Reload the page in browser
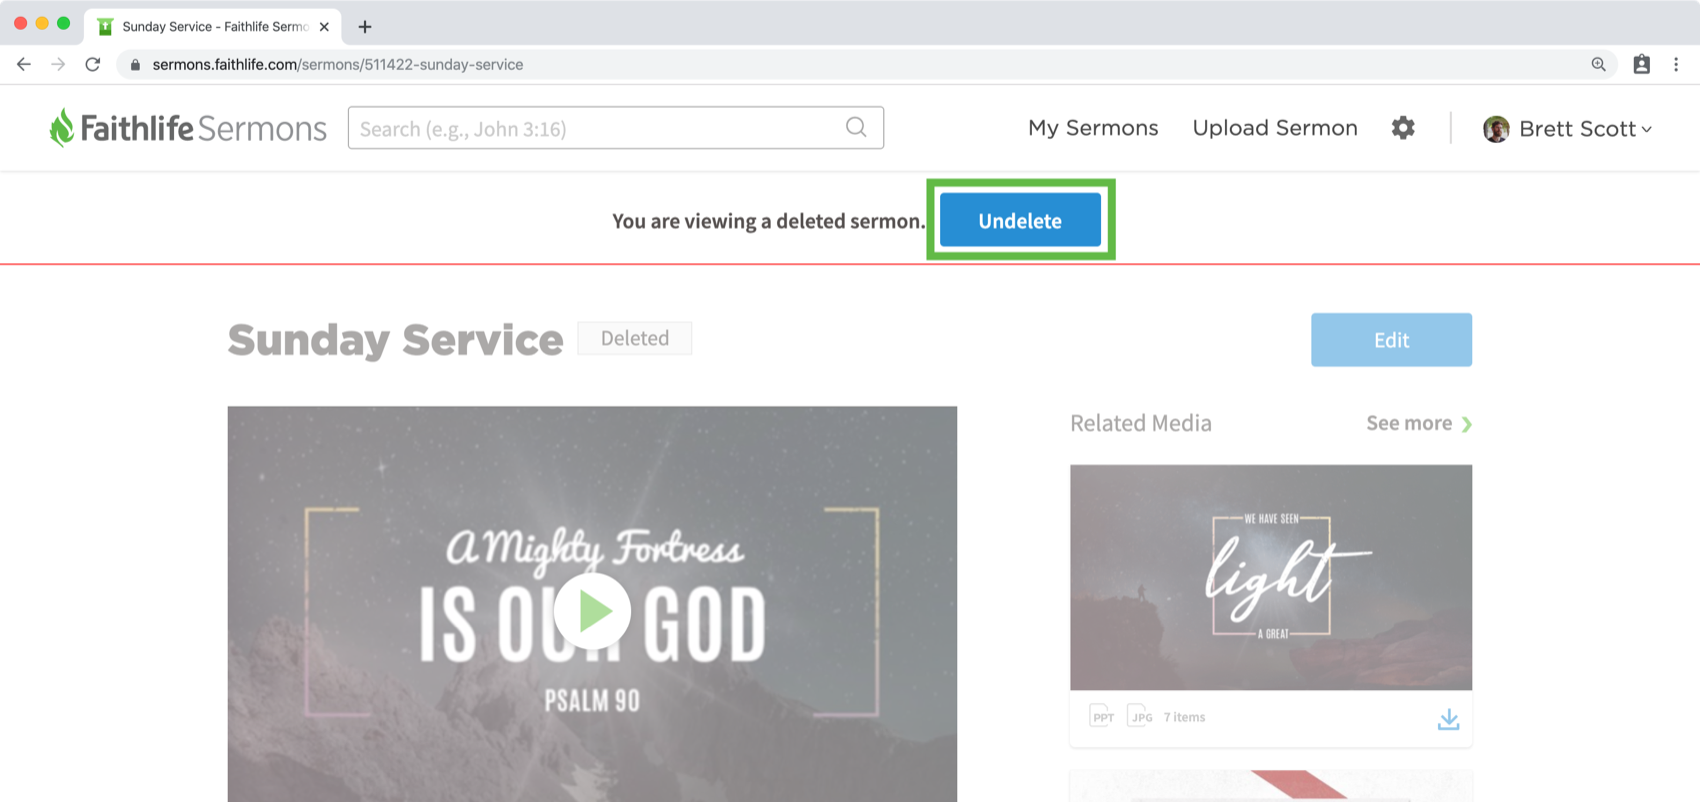 pos(93,64)
